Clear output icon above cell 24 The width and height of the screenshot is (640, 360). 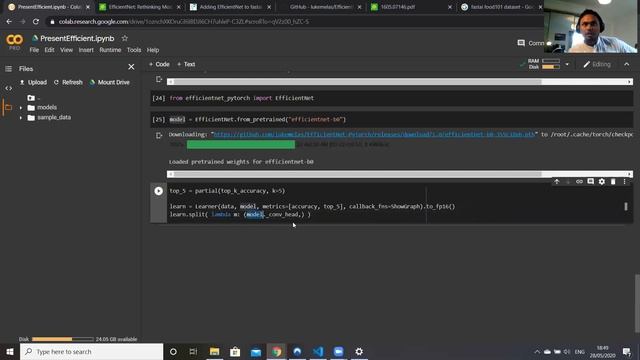[159, 79]
